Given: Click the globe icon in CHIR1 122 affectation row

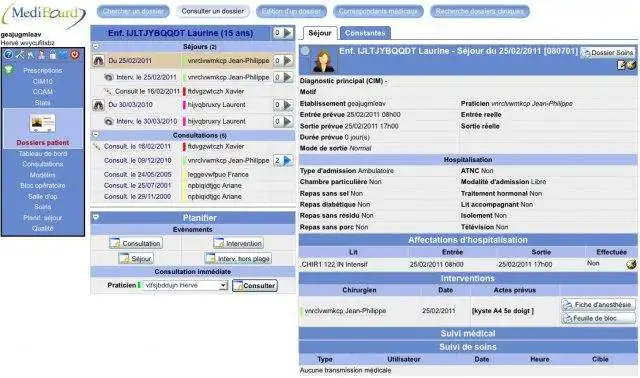Looking at the screenshot, I should click(x=631, y=265).
